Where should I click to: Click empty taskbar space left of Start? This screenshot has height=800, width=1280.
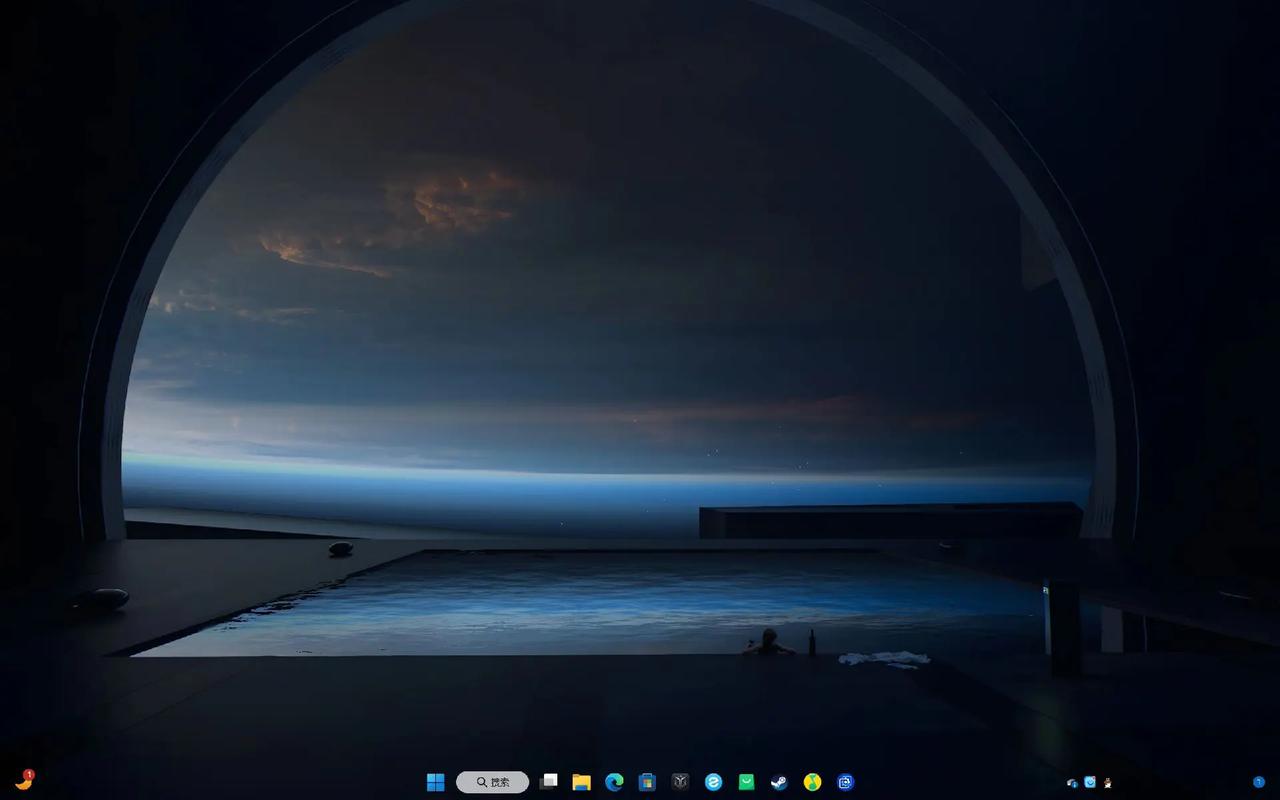pyautogui.click(x=250, y=782)
